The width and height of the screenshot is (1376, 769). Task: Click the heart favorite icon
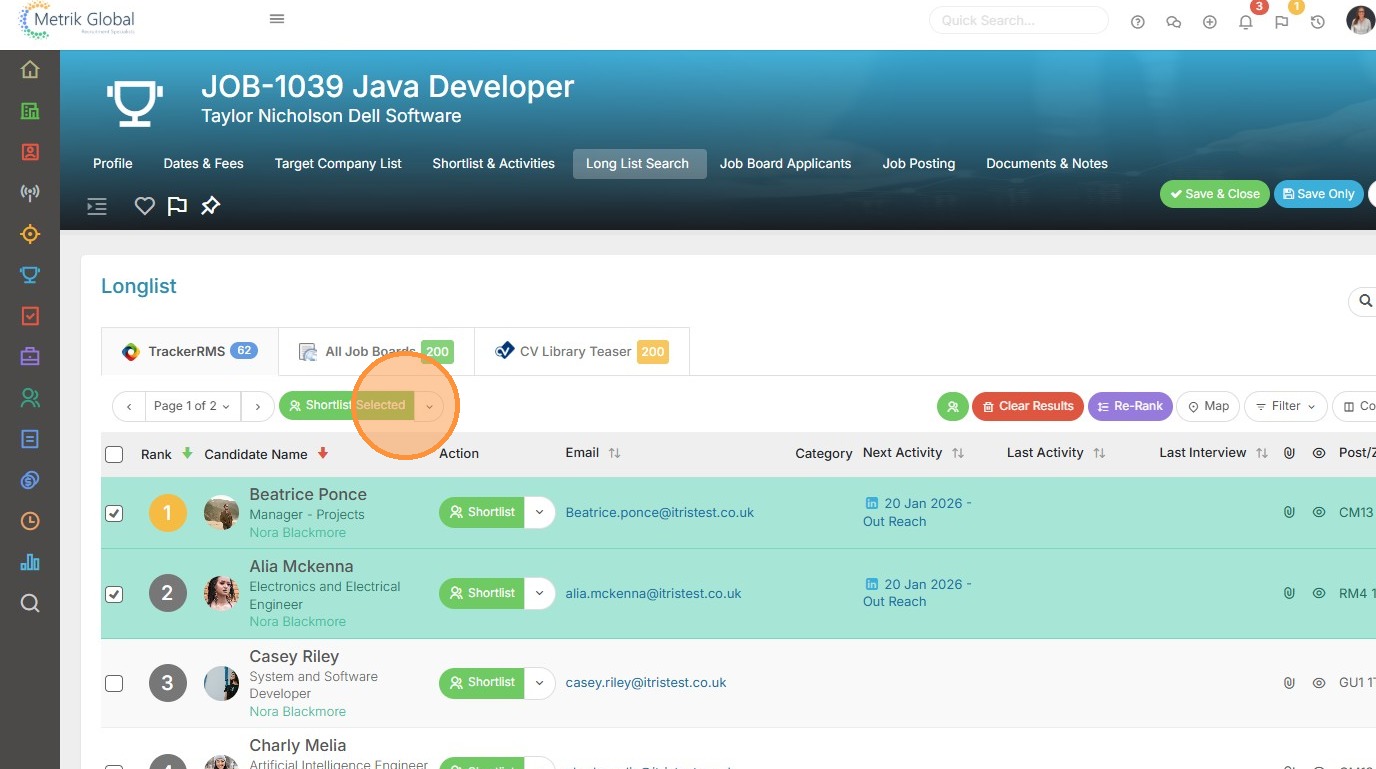click(x=145, y=206)
